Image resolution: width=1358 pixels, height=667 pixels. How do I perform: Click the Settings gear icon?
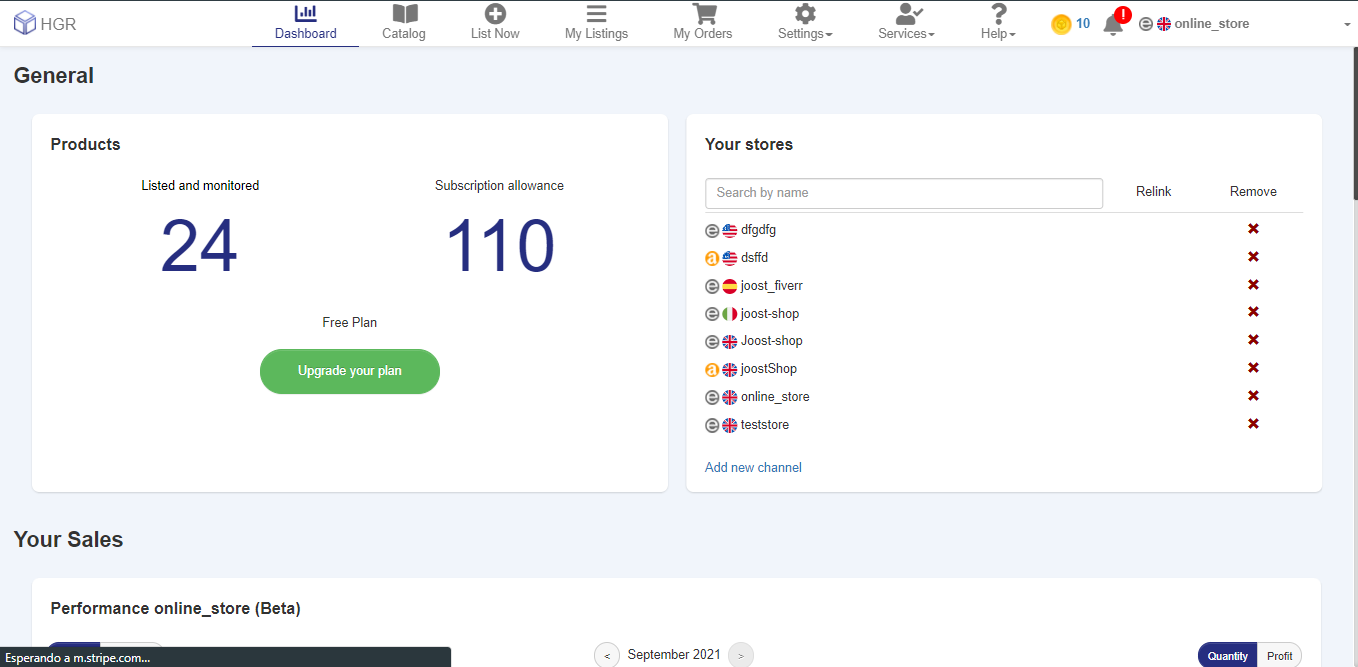pos(805,14)
